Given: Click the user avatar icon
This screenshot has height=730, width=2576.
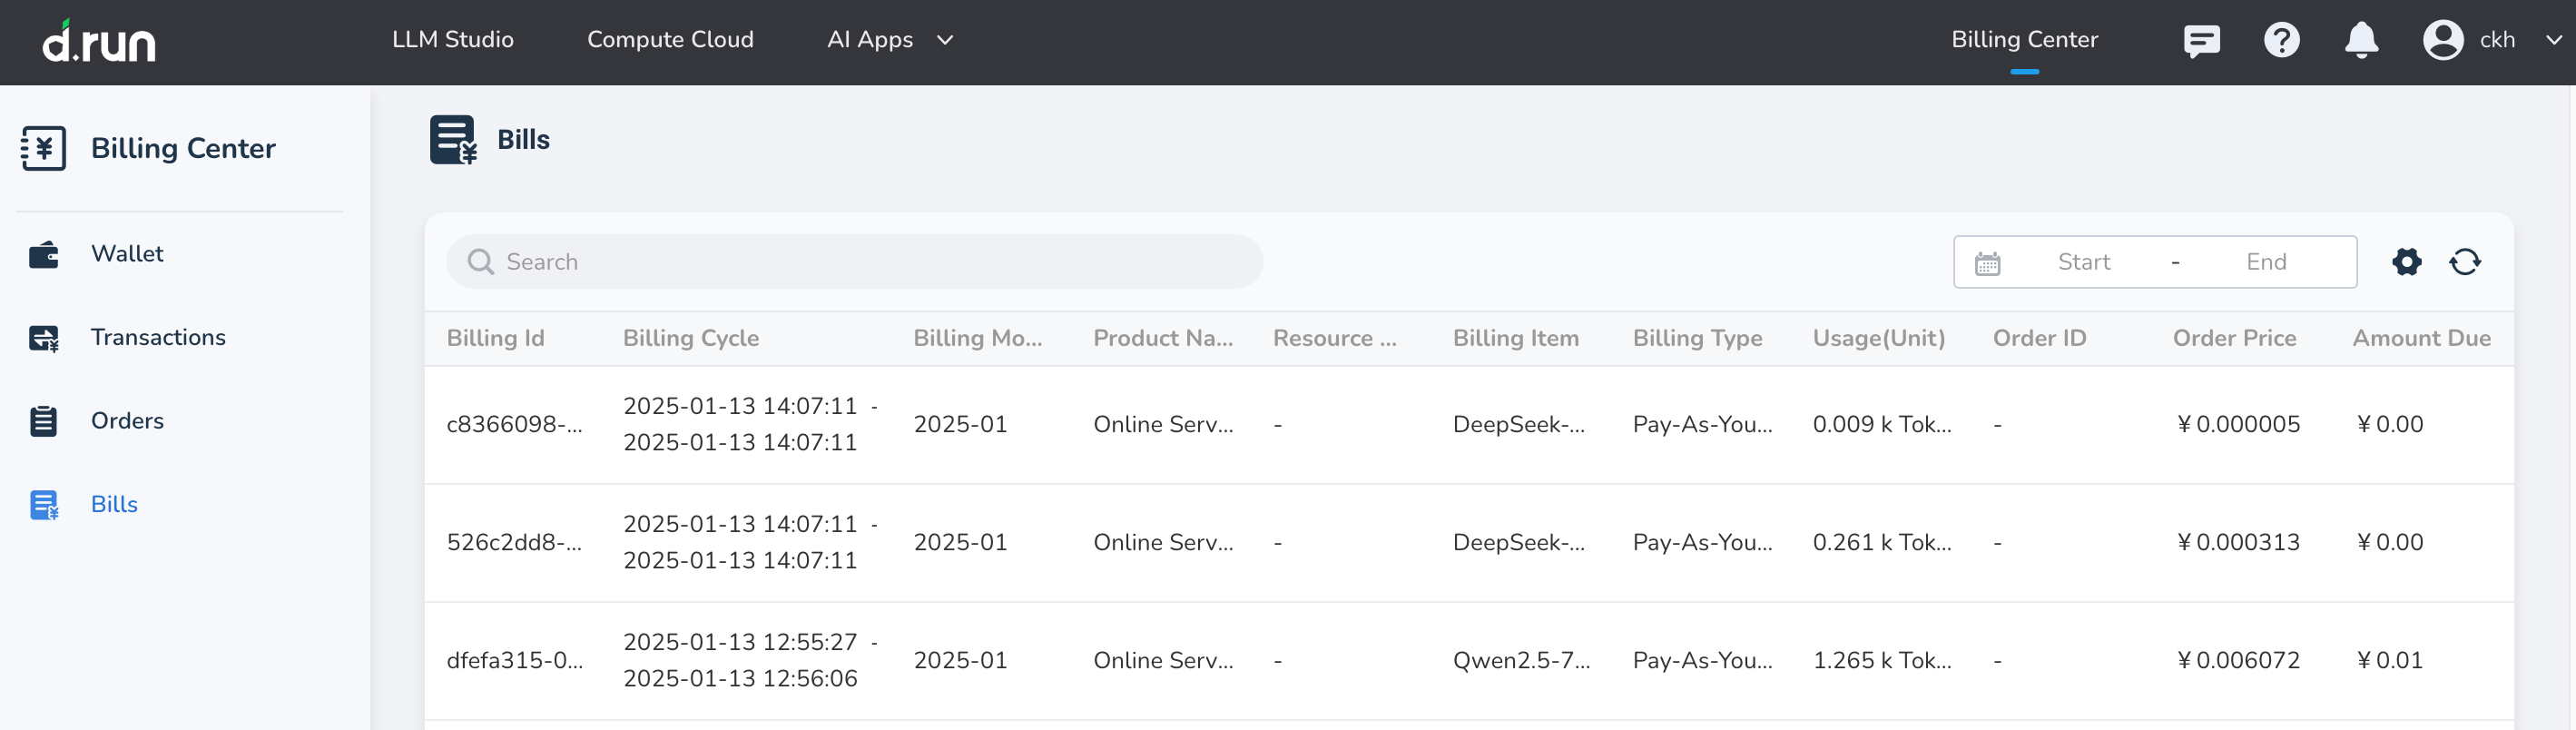Looking at the screenshot, I should coord(2442,41).
